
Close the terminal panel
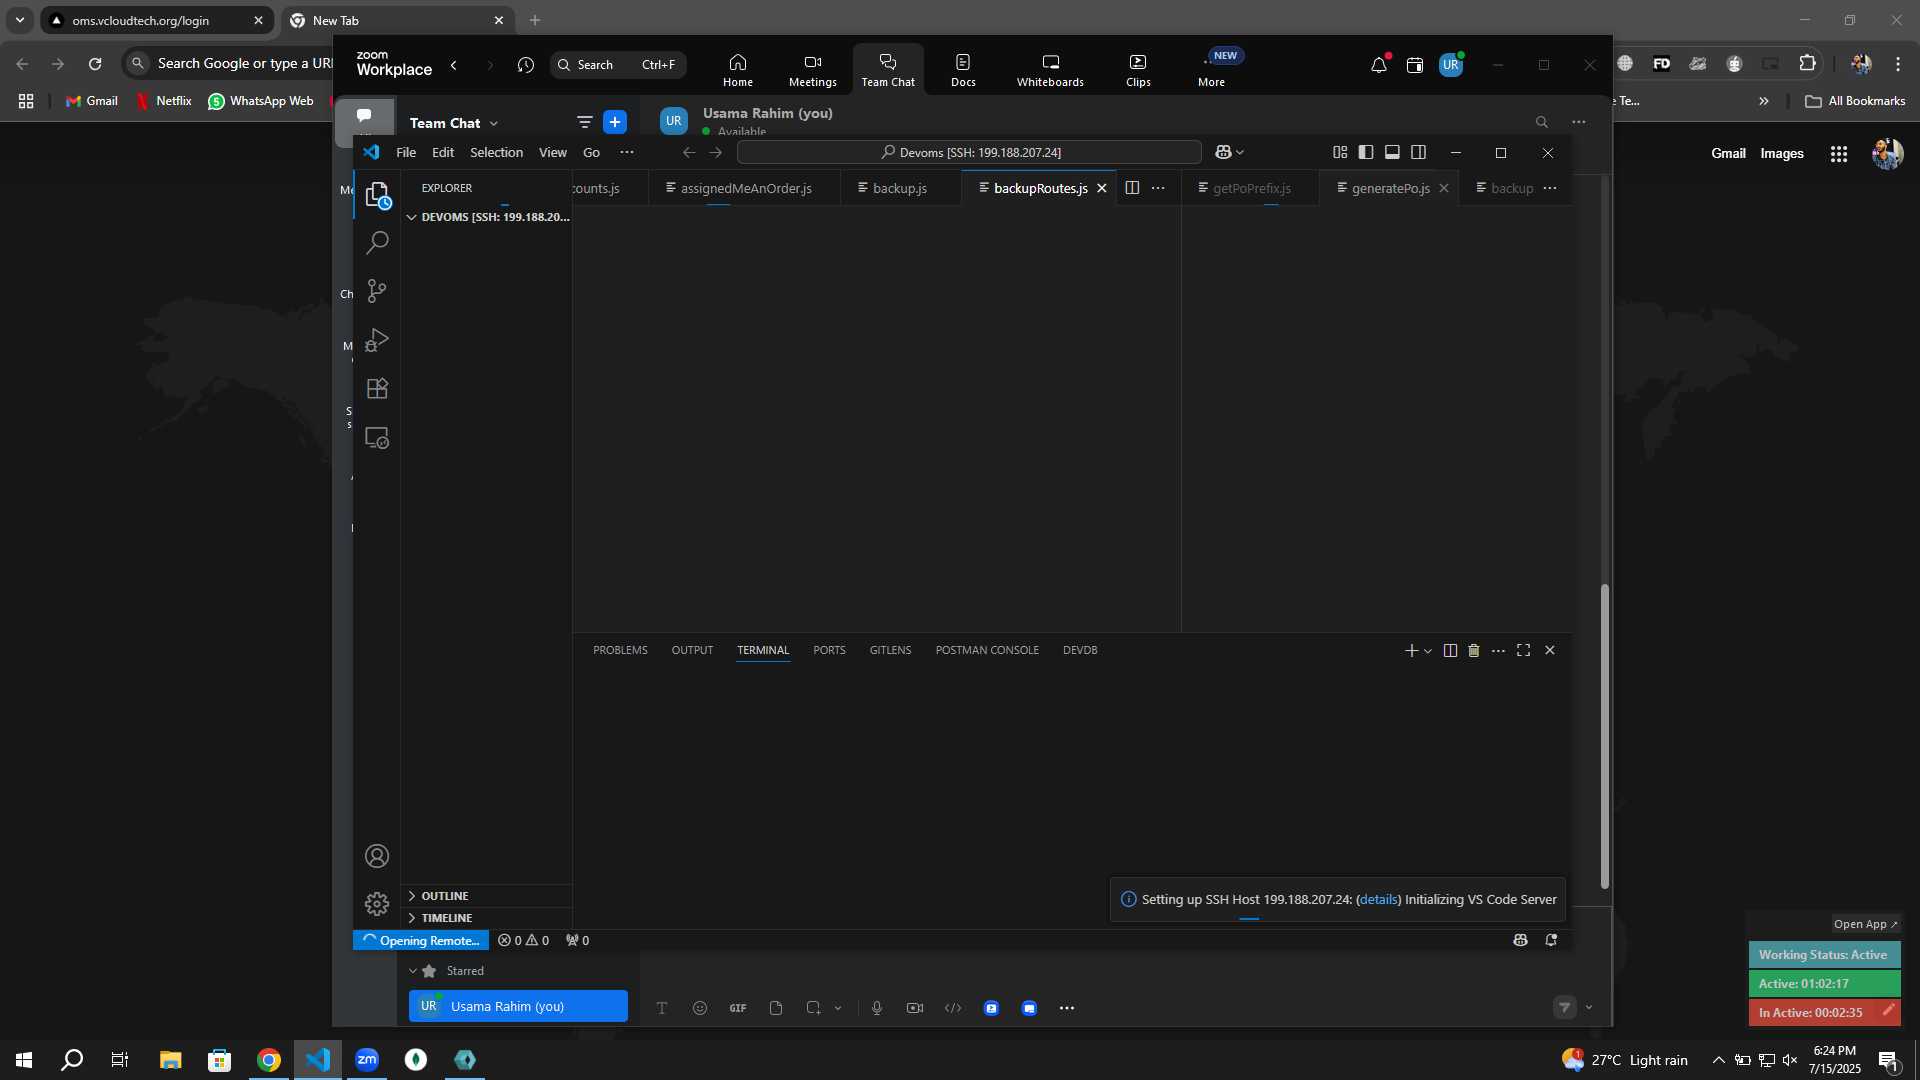(x=1550, y=650)
